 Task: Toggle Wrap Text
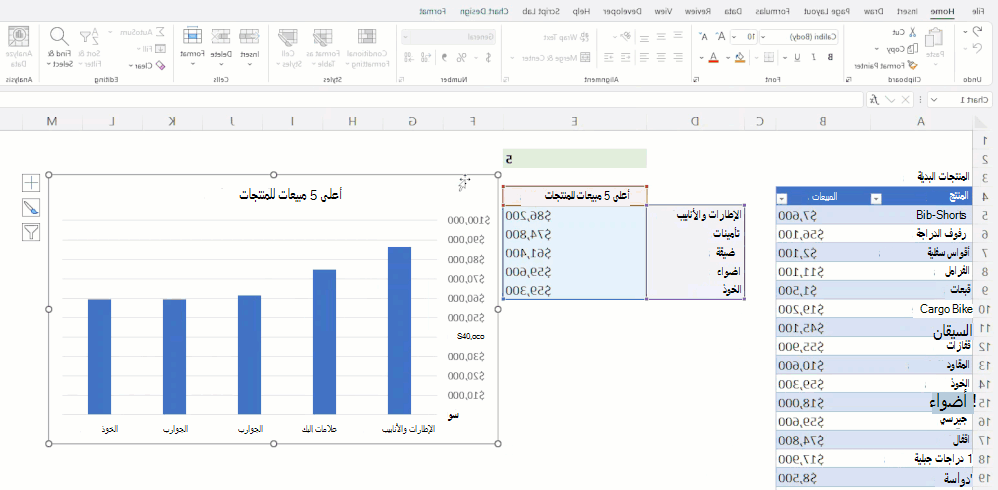click(x=566, y=37)
